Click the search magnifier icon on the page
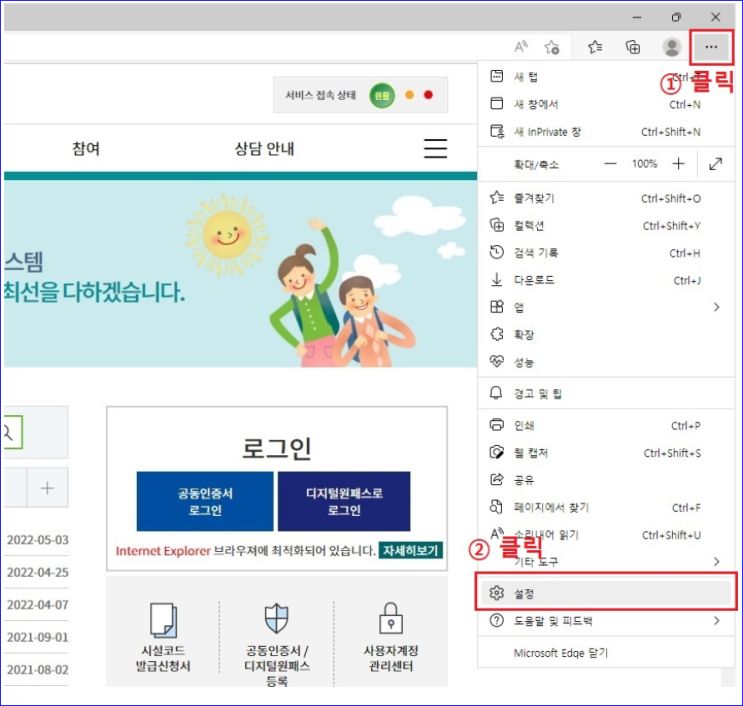This screenshot has height=706, width=743. click(x=10, y=432)
